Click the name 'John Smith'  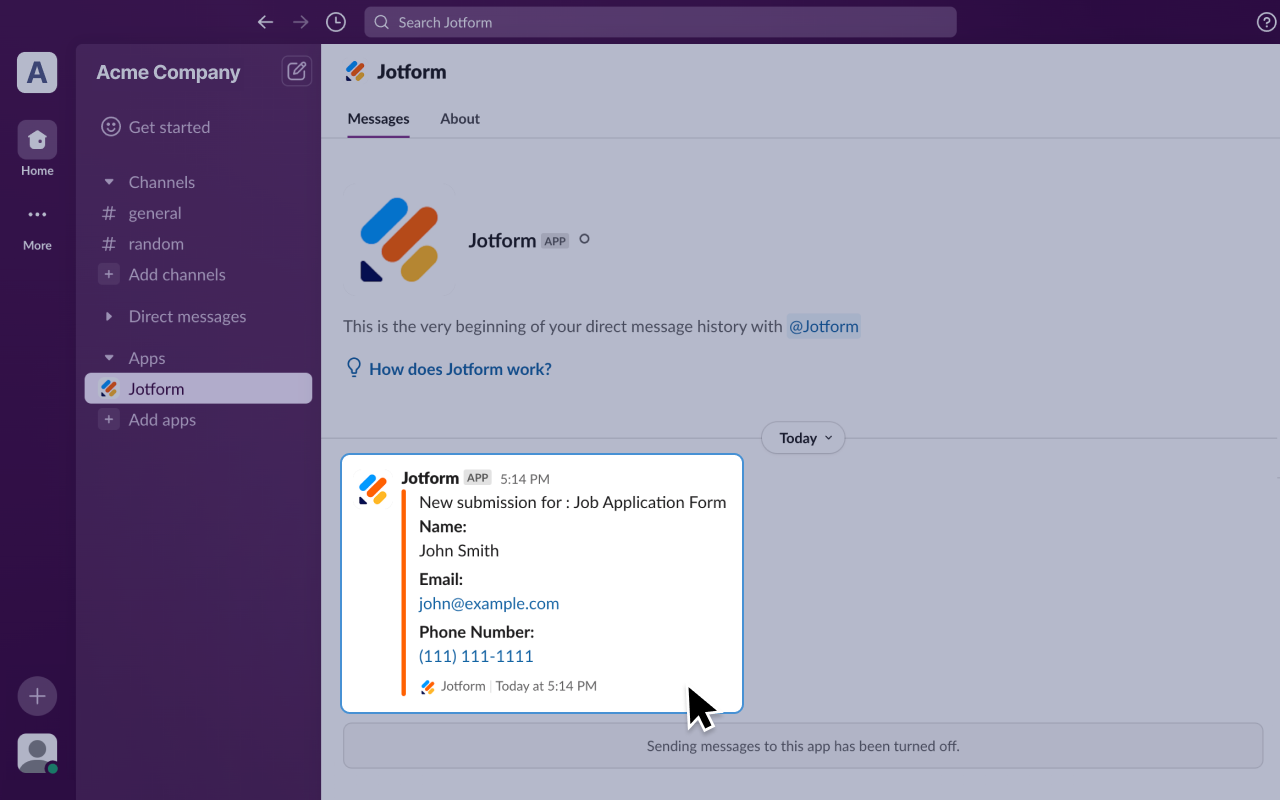tap(459, 551)
